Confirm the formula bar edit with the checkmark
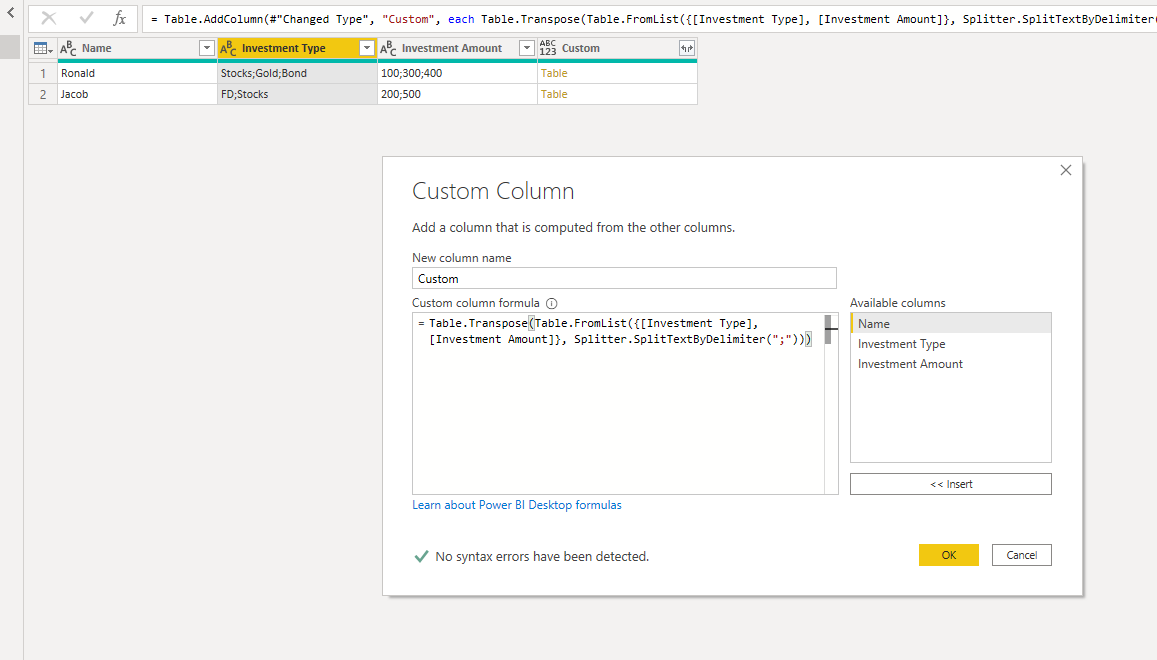The image size is (1157, 660). (86, 18)
